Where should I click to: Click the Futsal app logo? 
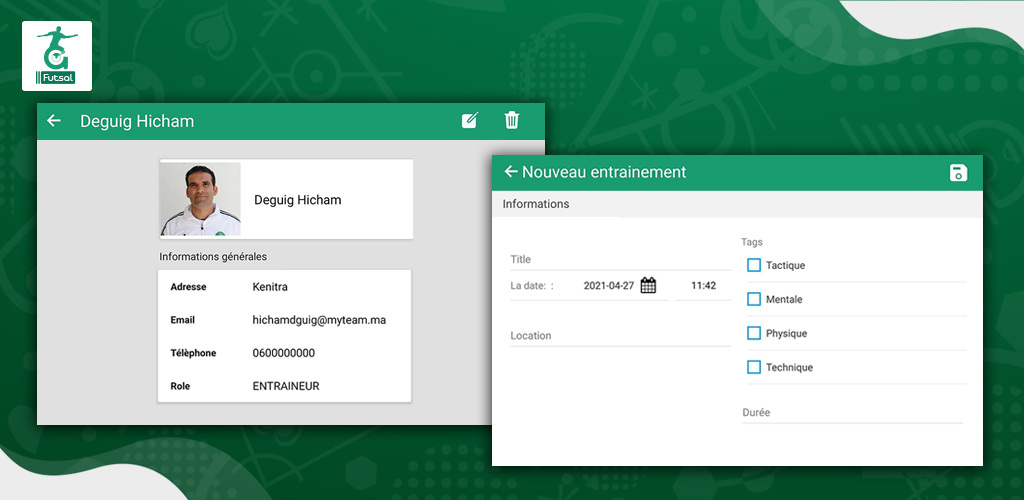(57, 55)
